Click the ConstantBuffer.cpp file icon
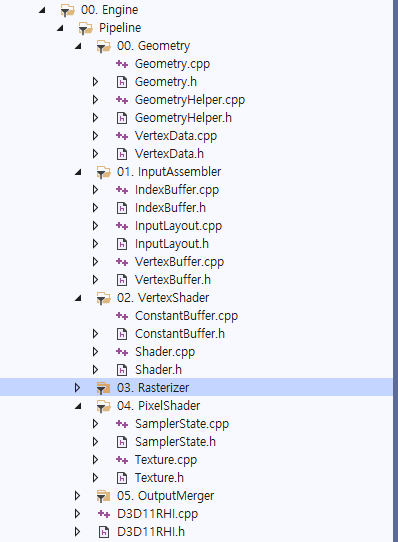This screenshot has height=542, width=398. [x=122, y=316]
